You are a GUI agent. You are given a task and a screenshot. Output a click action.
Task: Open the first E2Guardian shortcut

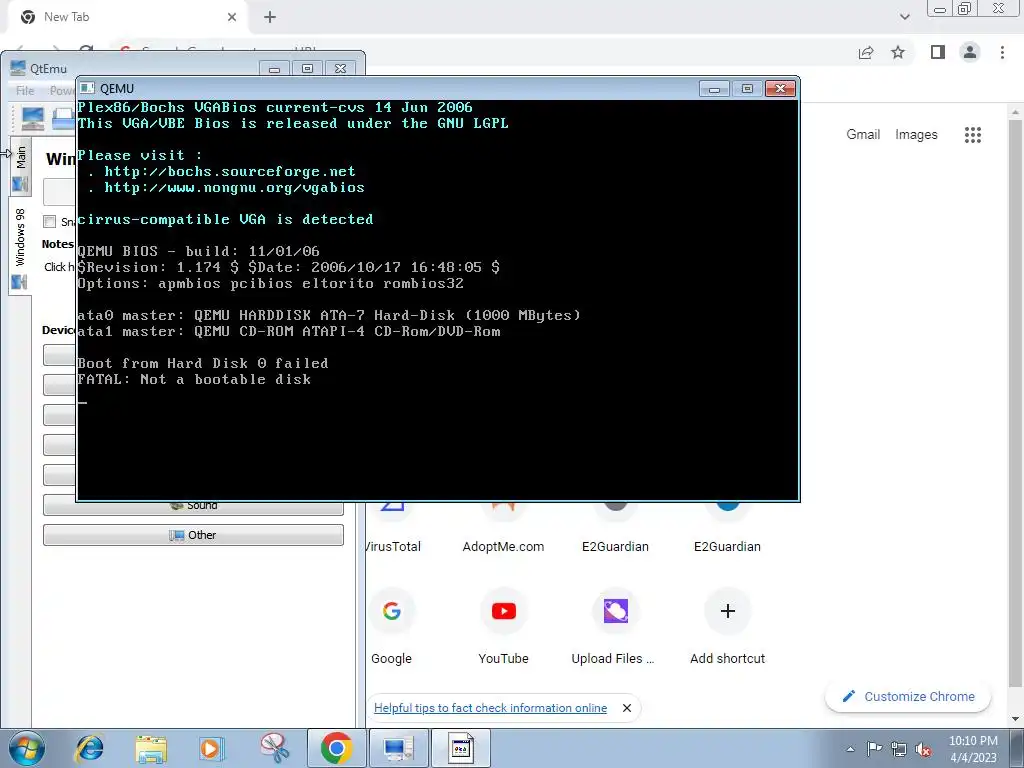615,529
